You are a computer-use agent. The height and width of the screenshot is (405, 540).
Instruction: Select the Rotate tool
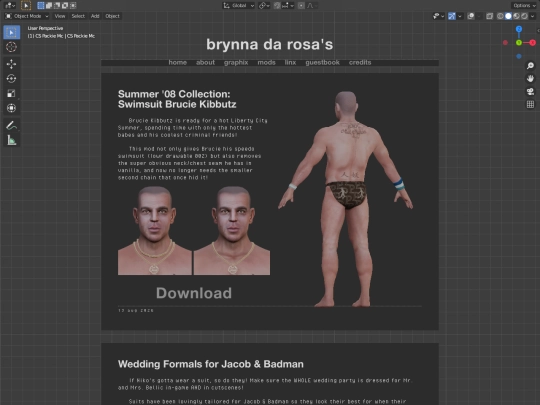point(11,79)
